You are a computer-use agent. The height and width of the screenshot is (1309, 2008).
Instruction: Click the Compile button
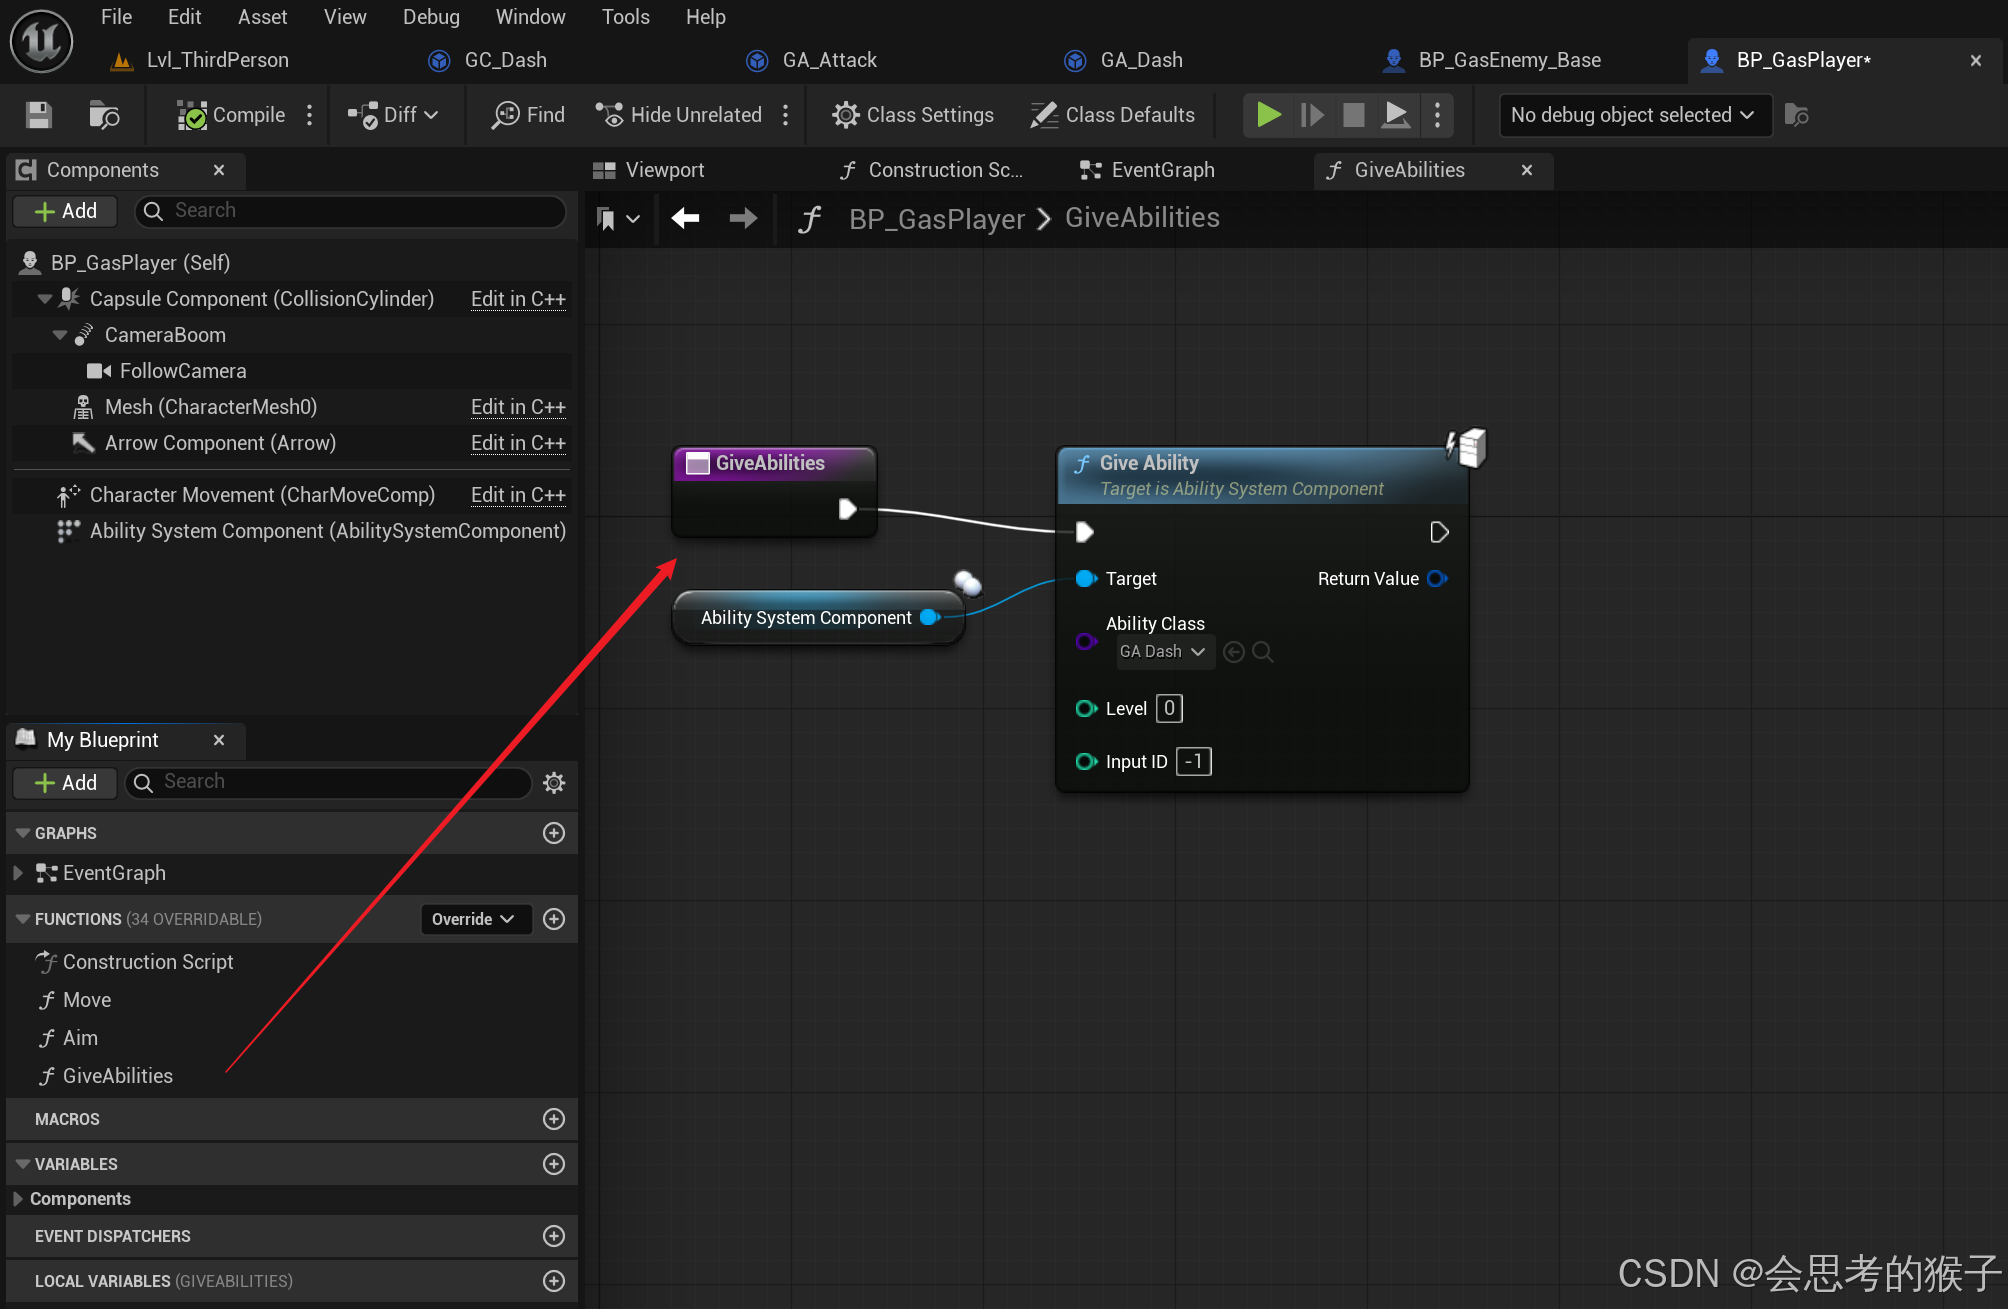point(232,115)
